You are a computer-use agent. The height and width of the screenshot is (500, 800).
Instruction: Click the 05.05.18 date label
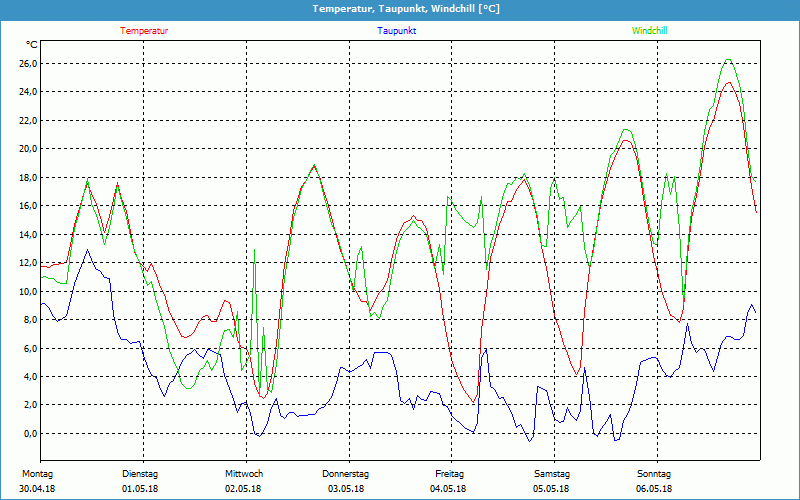(x=551, y=489)
